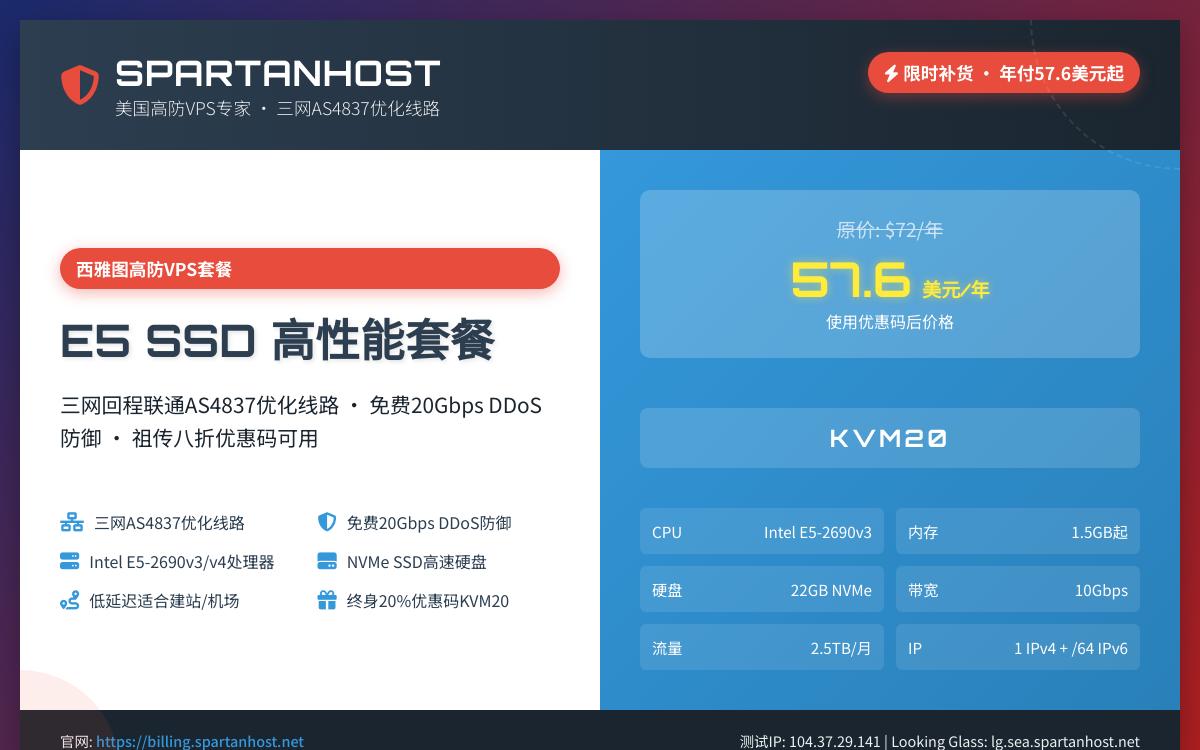Open the billing.spartanhost.net link

[x=200, y=742]
